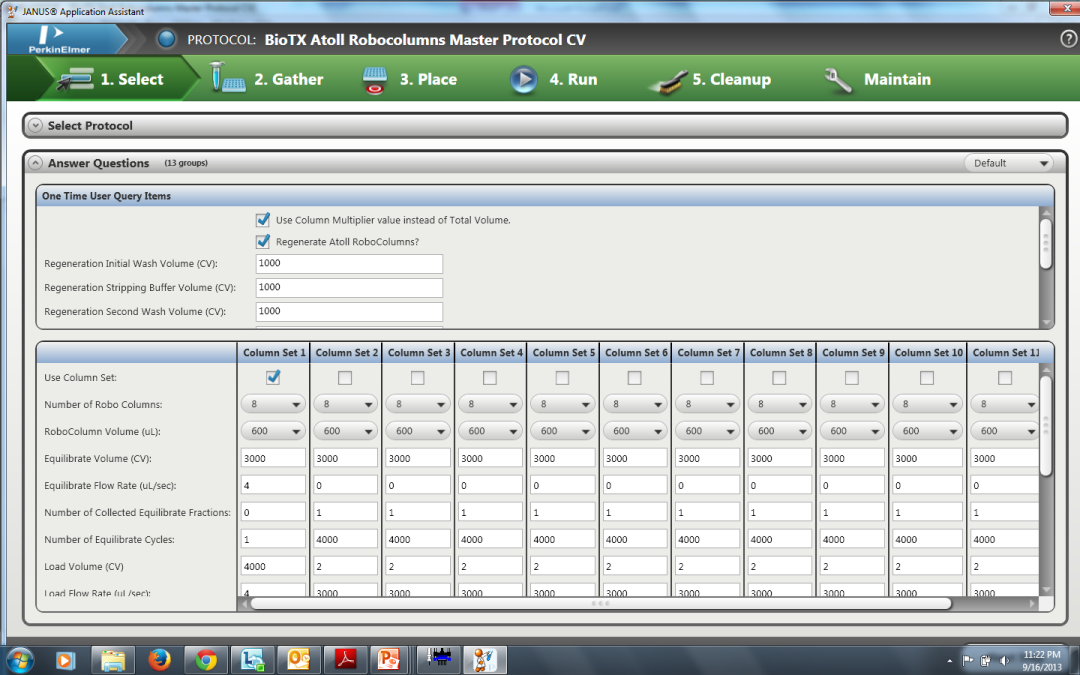The width and height of the screenshot is (1080, 675).
Task: Click the Maintain wrench icon
Action: point(838,80)
